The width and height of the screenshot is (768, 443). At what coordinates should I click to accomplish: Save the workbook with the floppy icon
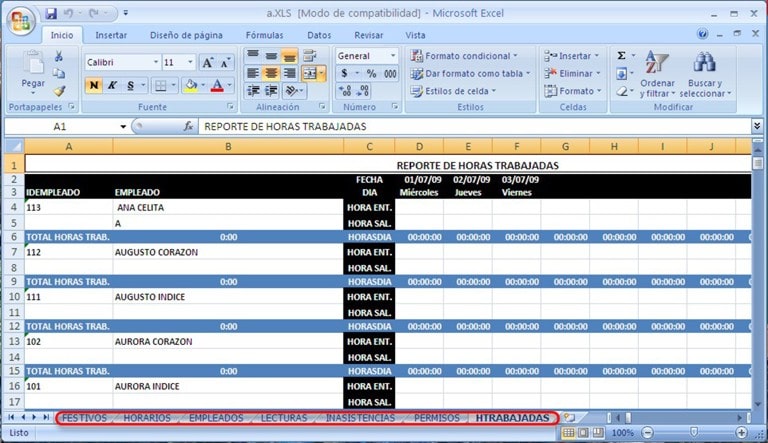(x=51, y=13)
